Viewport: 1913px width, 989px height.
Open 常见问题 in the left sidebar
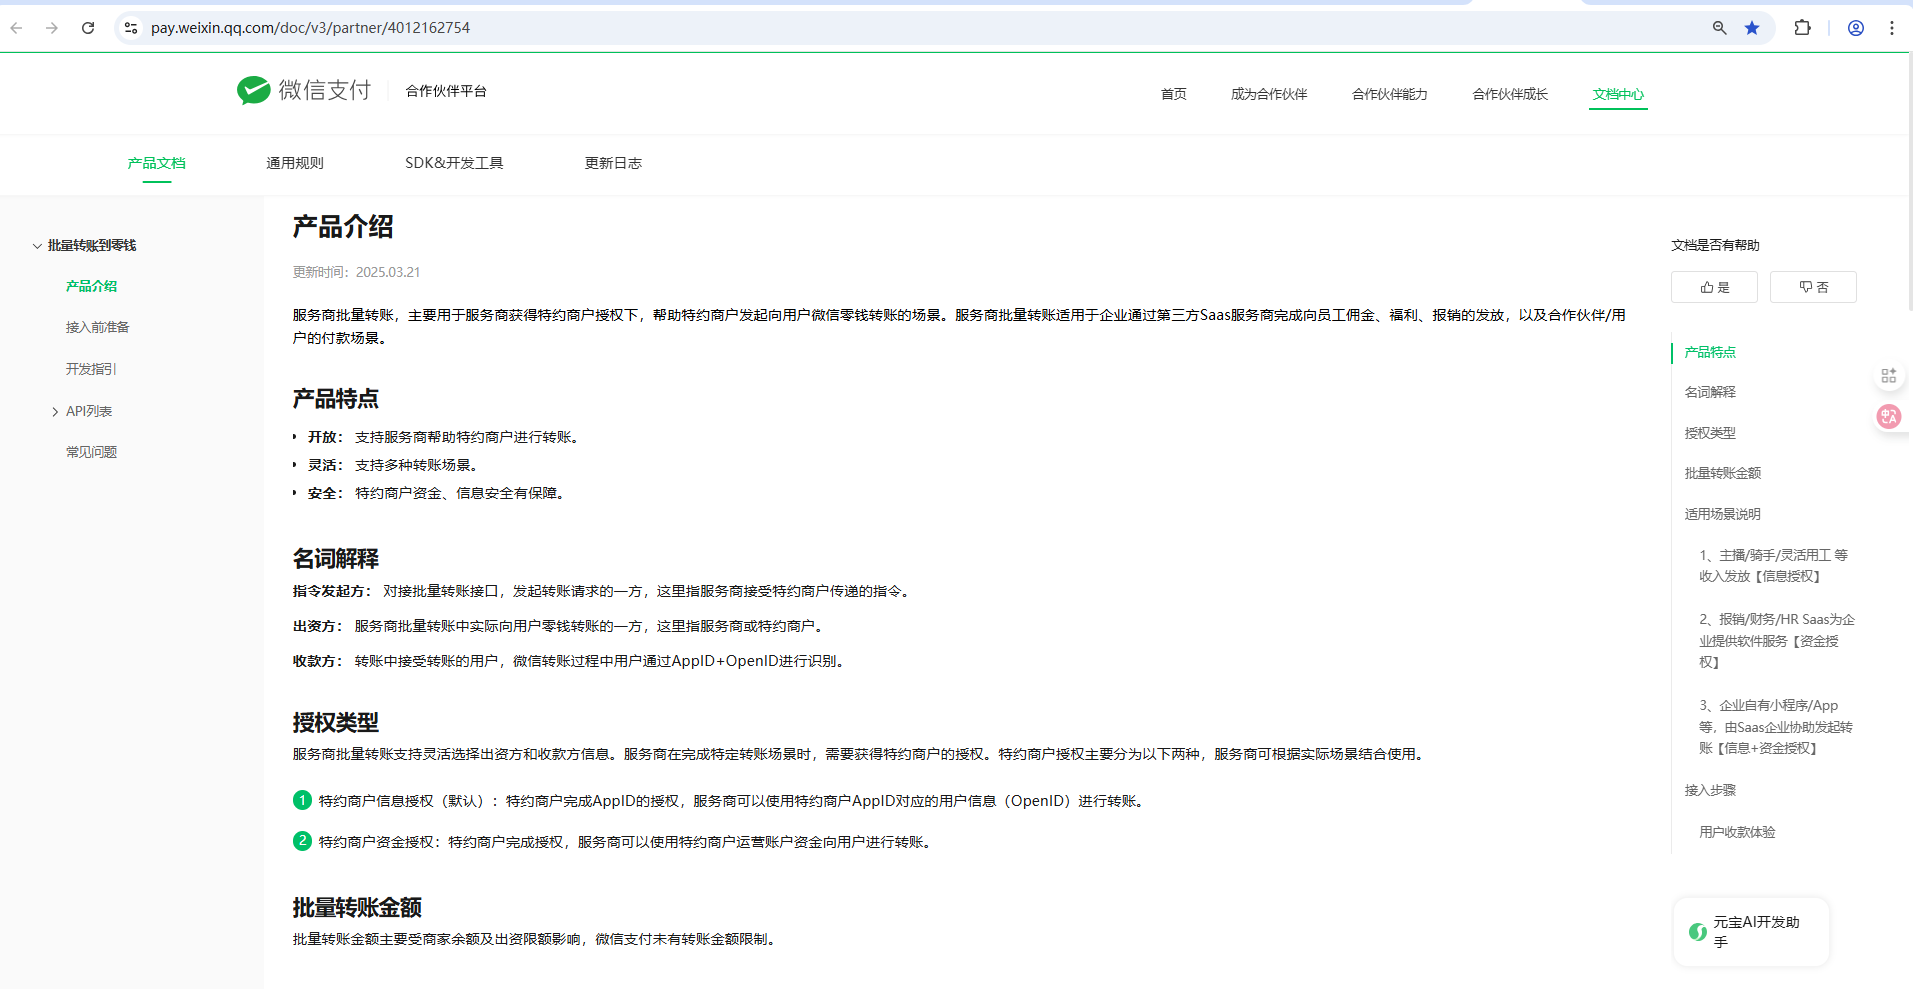[x=91, y=452]
